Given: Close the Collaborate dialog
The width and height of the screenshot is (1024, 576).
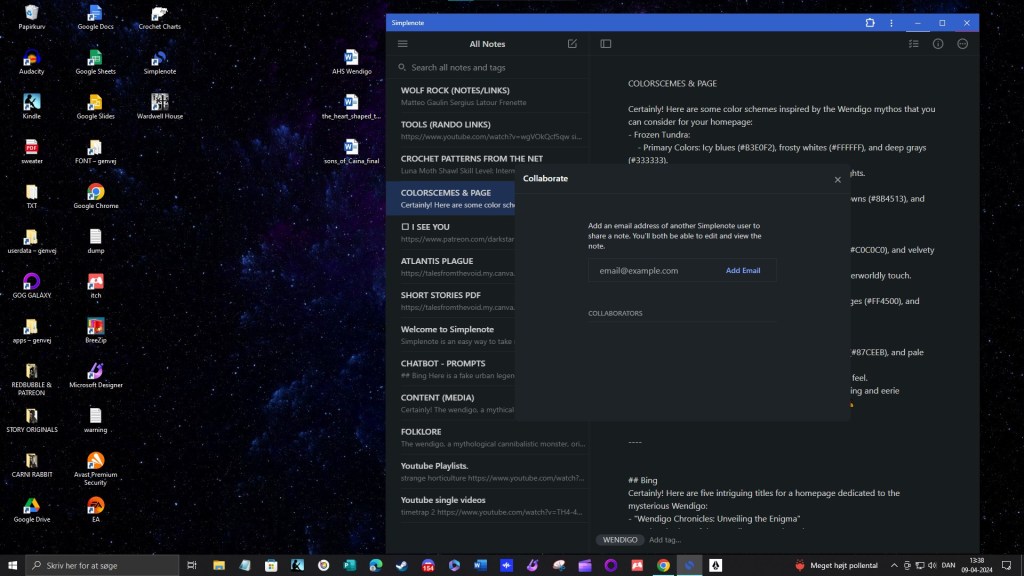Looking at the screenshot, I should (x=838, y=179).
